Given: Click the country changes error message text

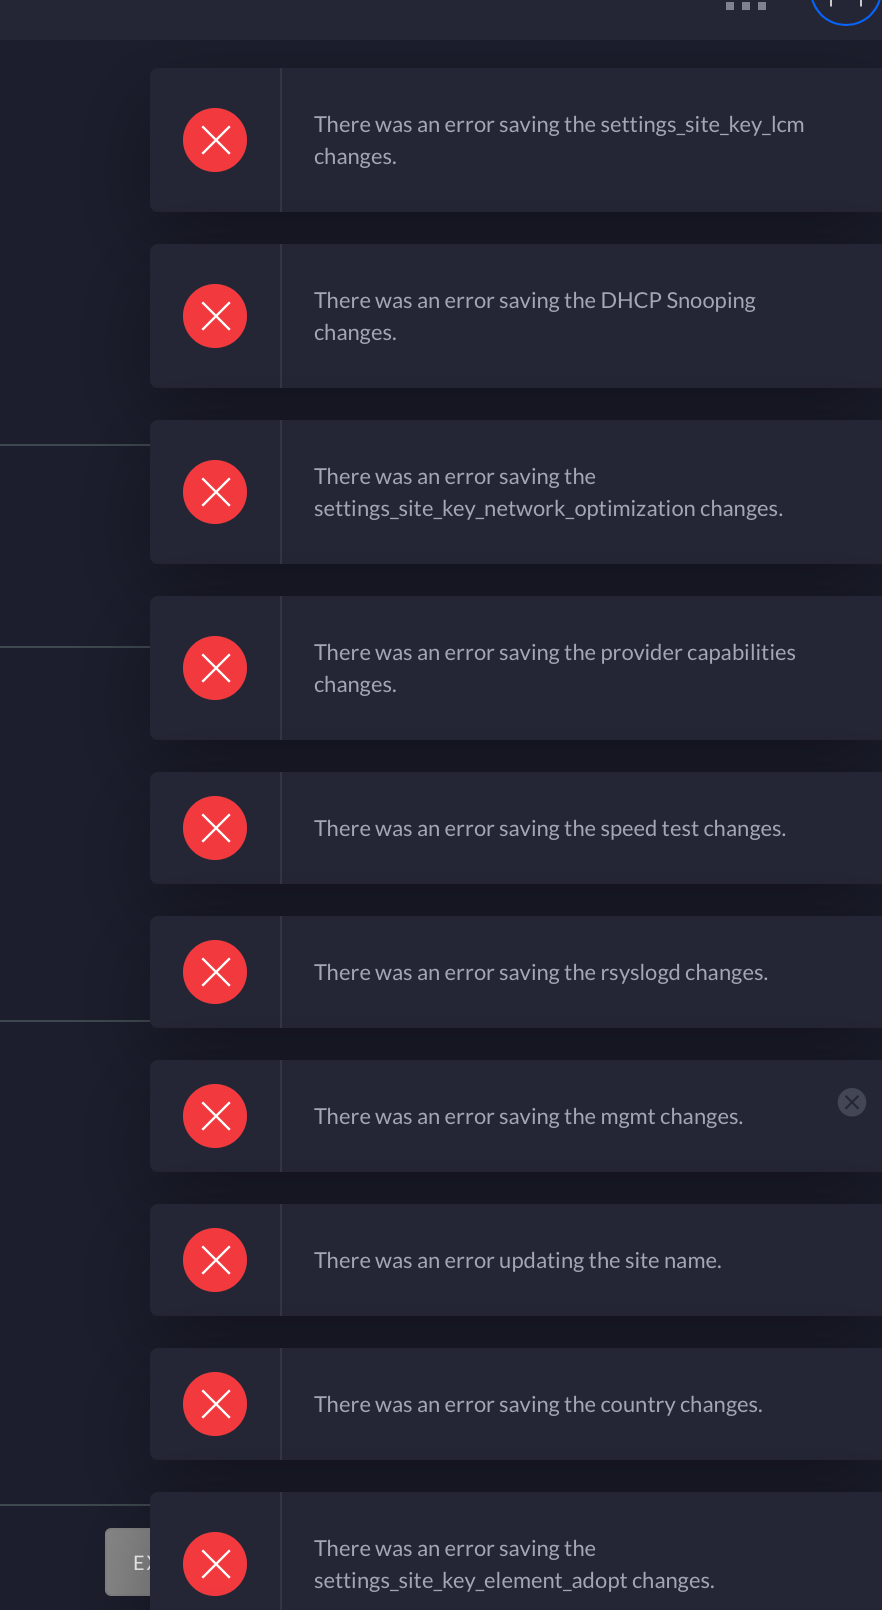Looking at the screenshot, I should coord(538,1404).
